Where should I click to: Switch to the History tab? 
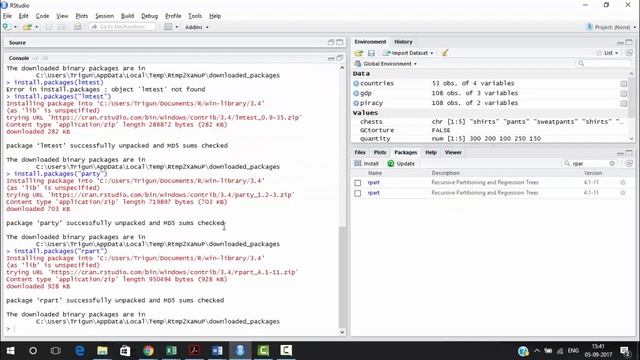pyautogui.click(x=403, y=42)
